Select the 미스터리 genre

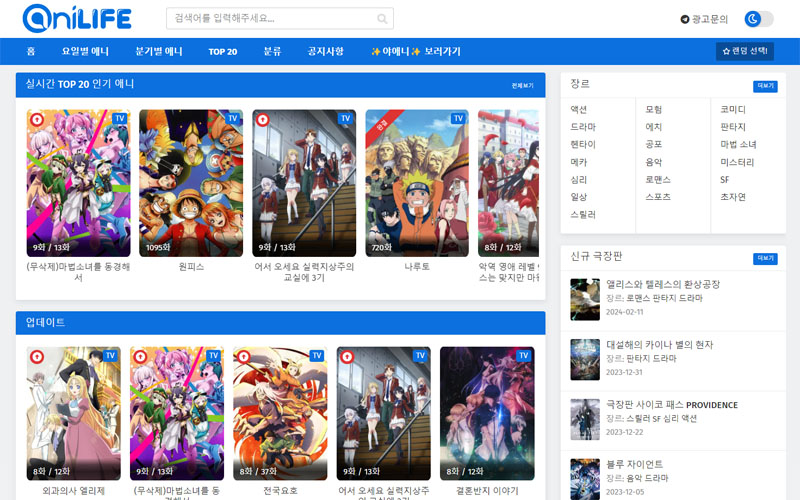[x=737, y=162]
